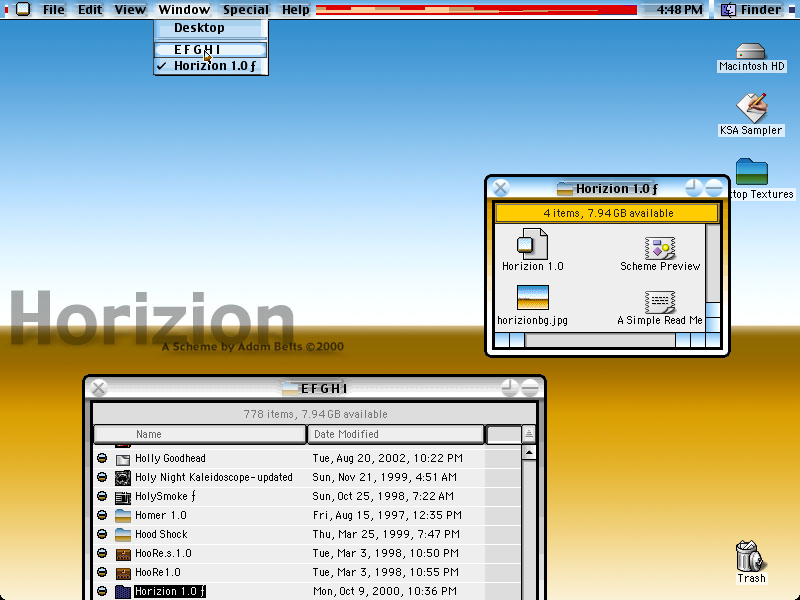
Task: Select the Scheme Preview document icon
Action: [x=660, y=248]
